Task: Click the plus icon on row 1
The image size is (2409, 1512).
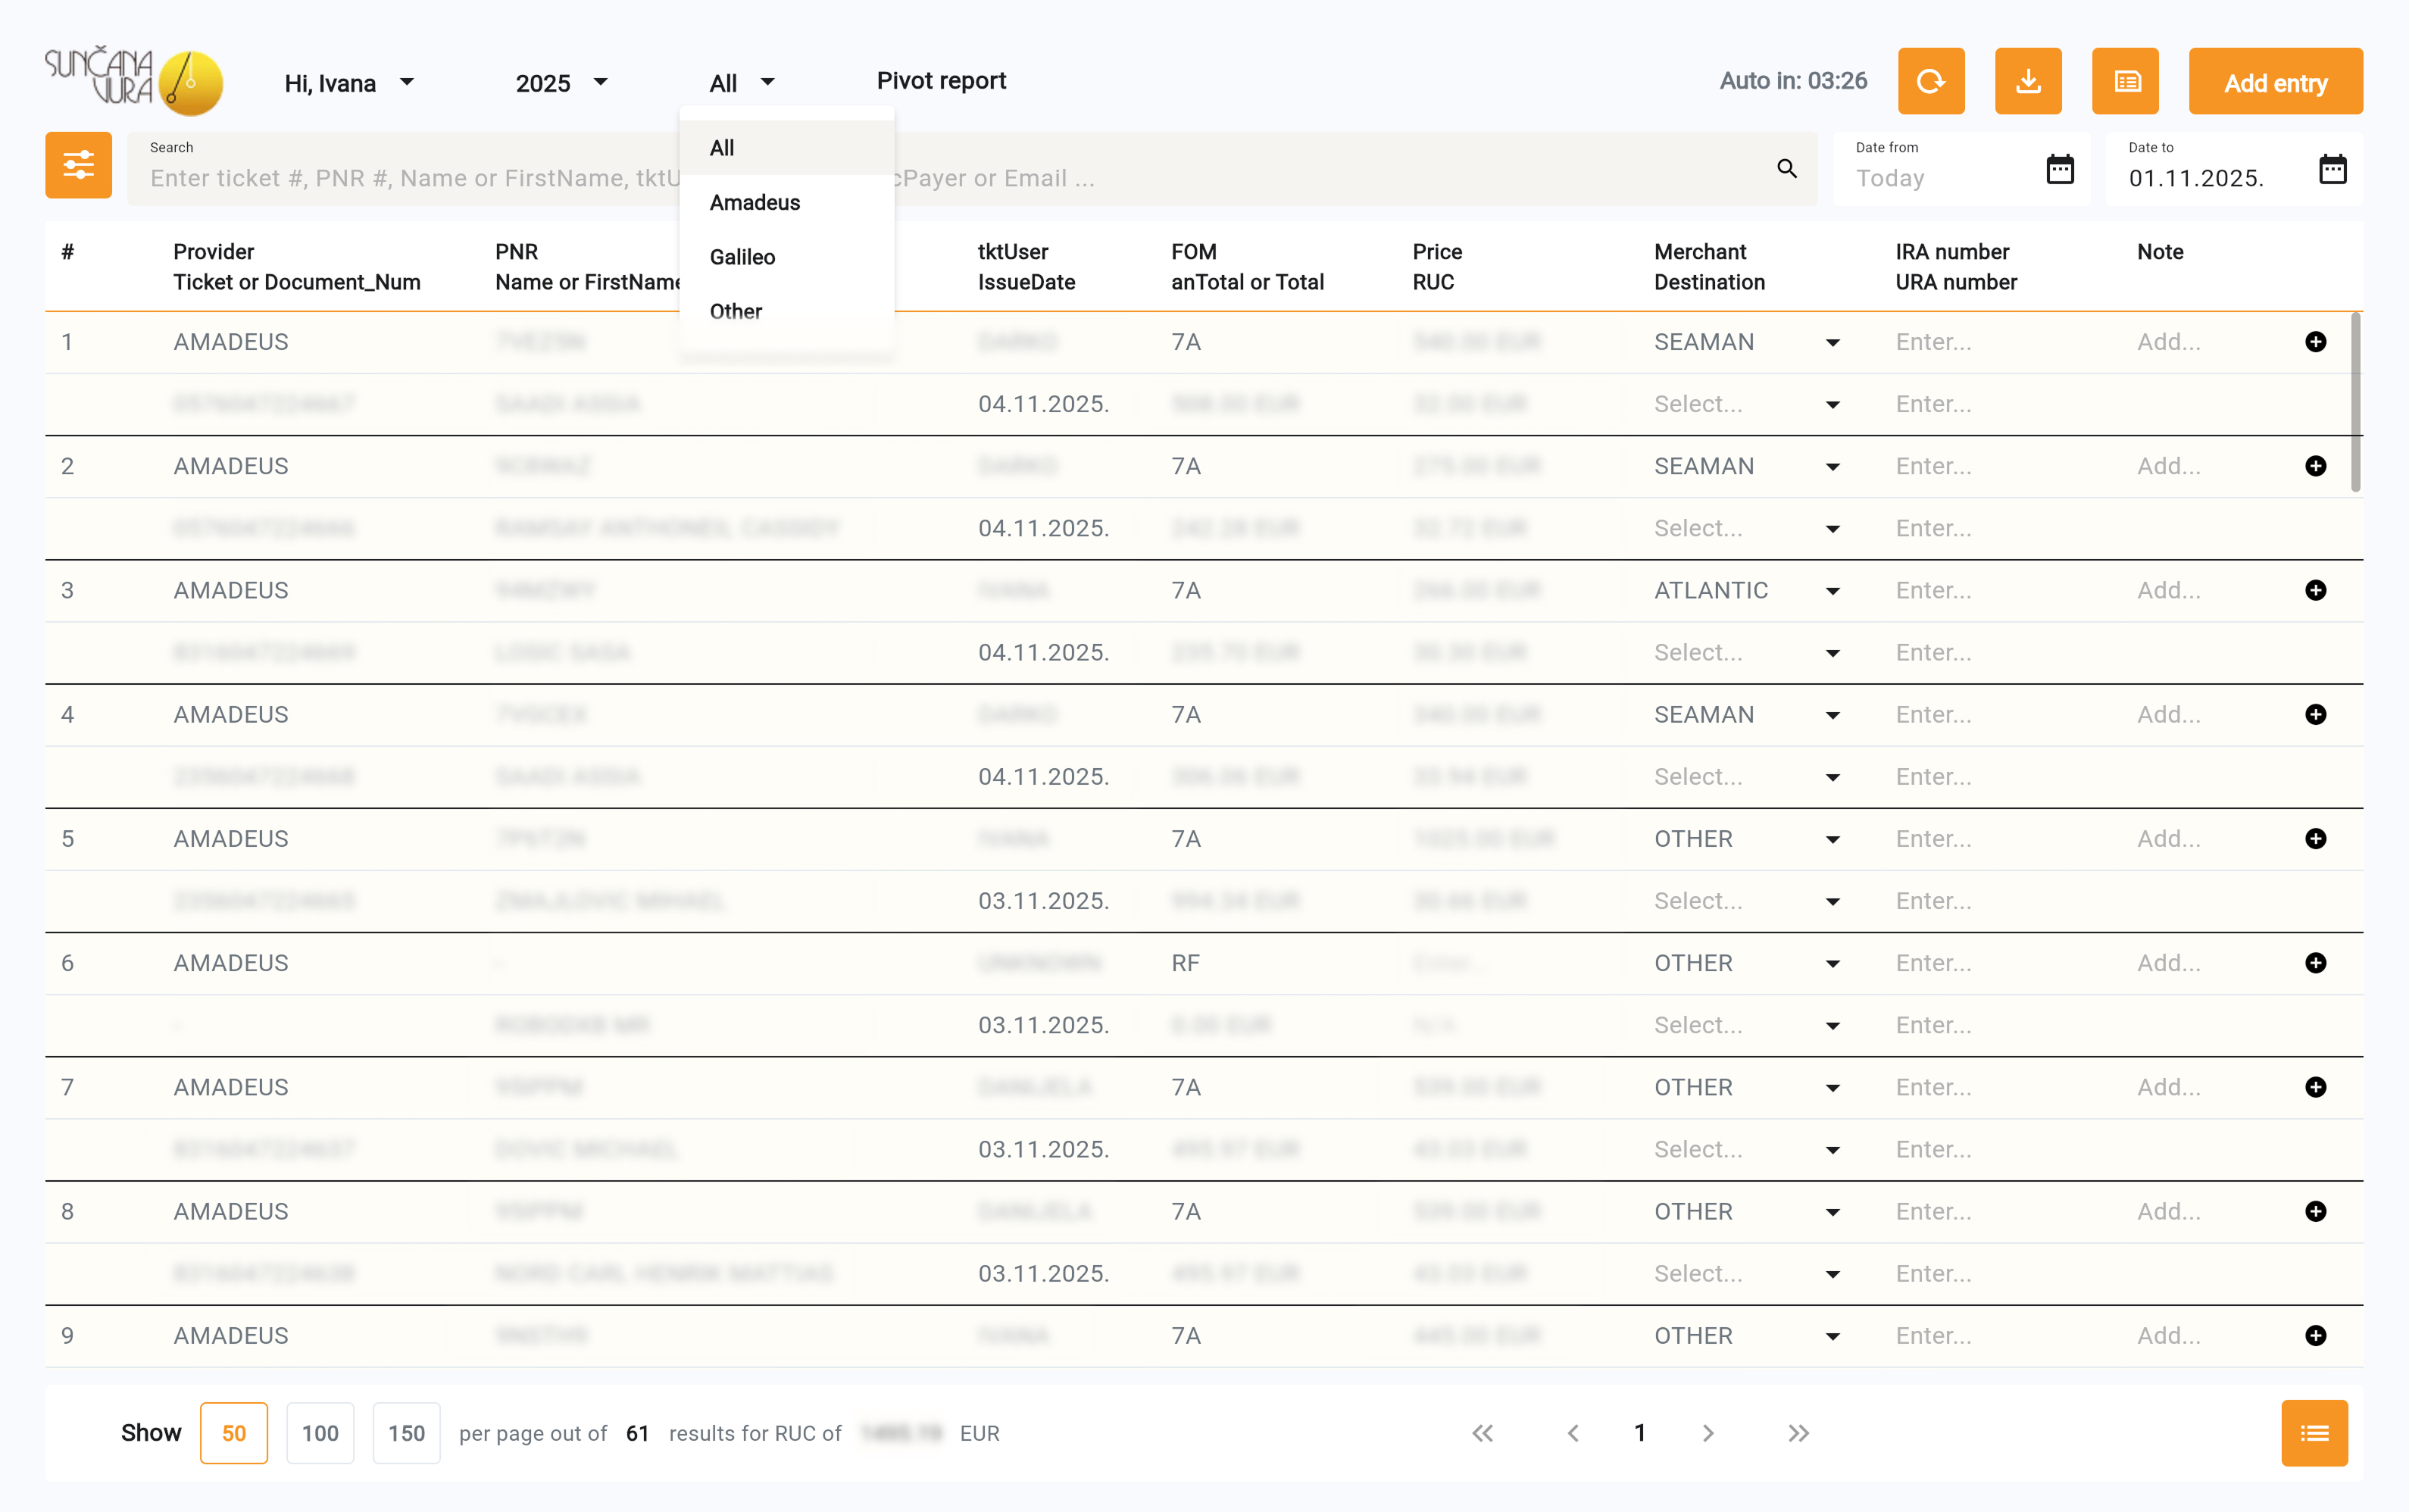Action: pos(2315,342)
